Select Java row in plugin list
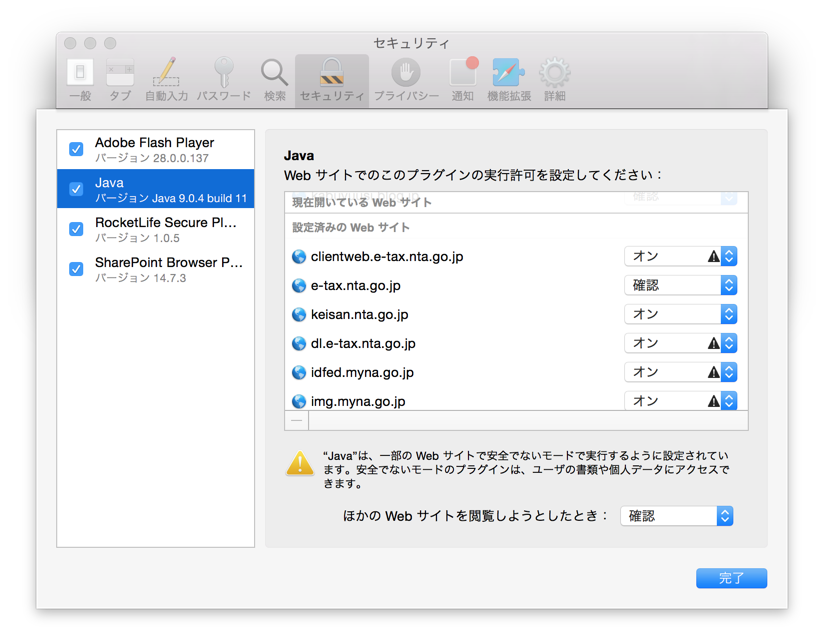 point(156,189)
